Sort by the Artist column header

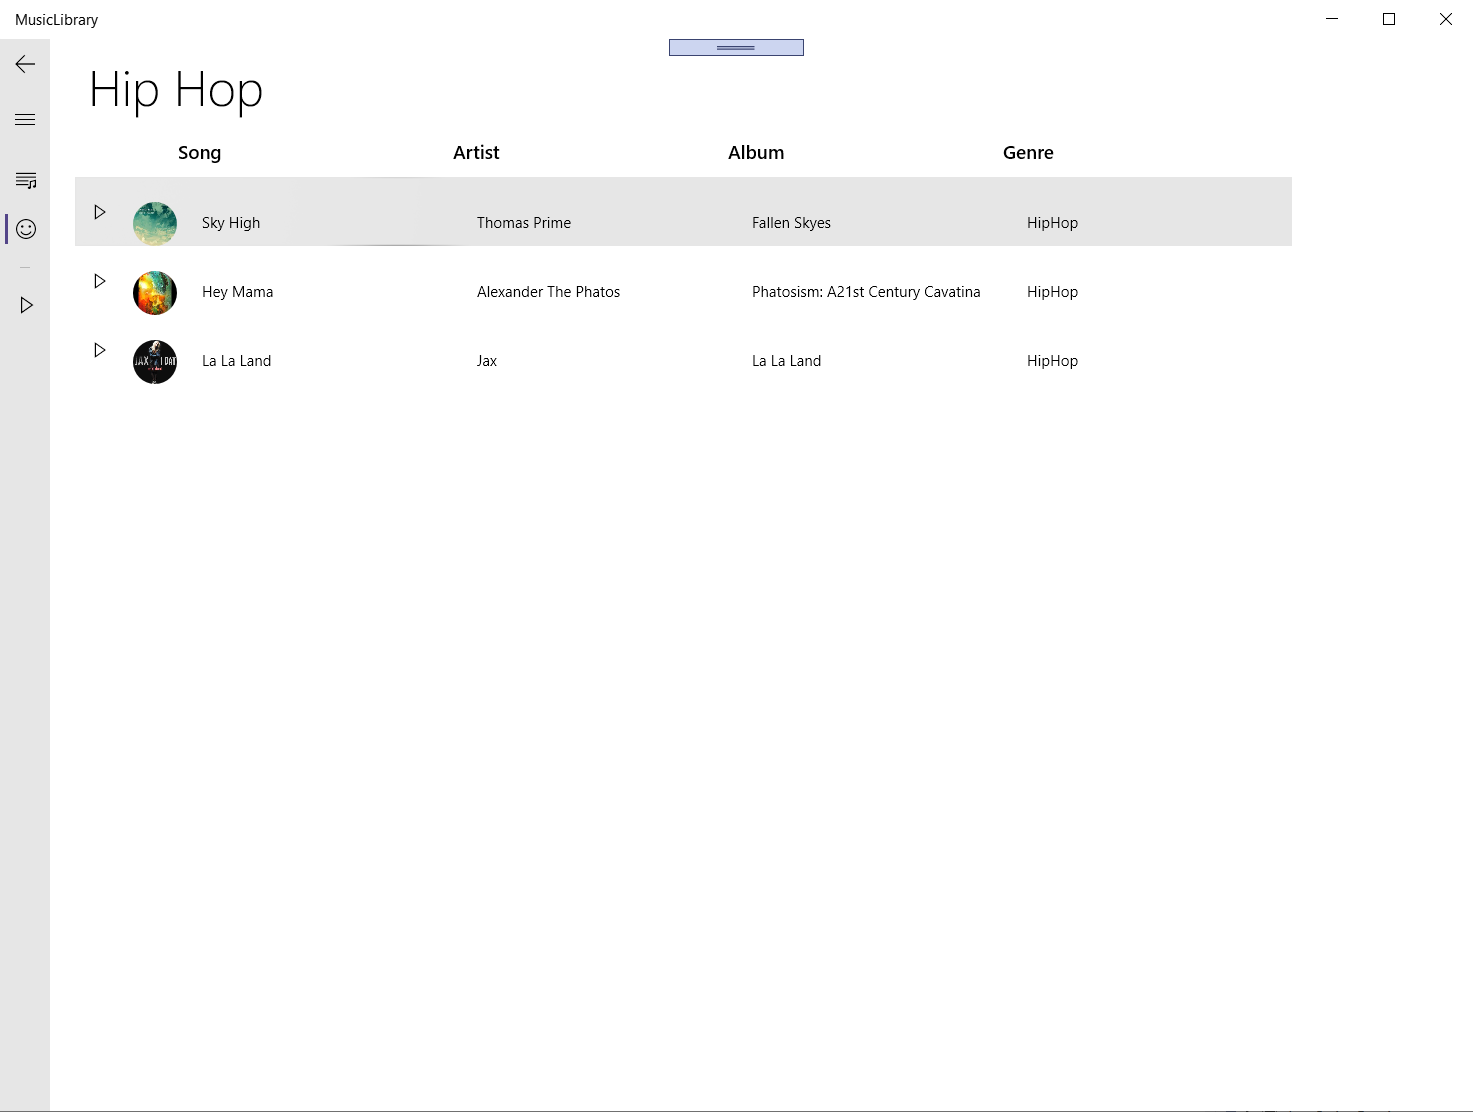475,152
